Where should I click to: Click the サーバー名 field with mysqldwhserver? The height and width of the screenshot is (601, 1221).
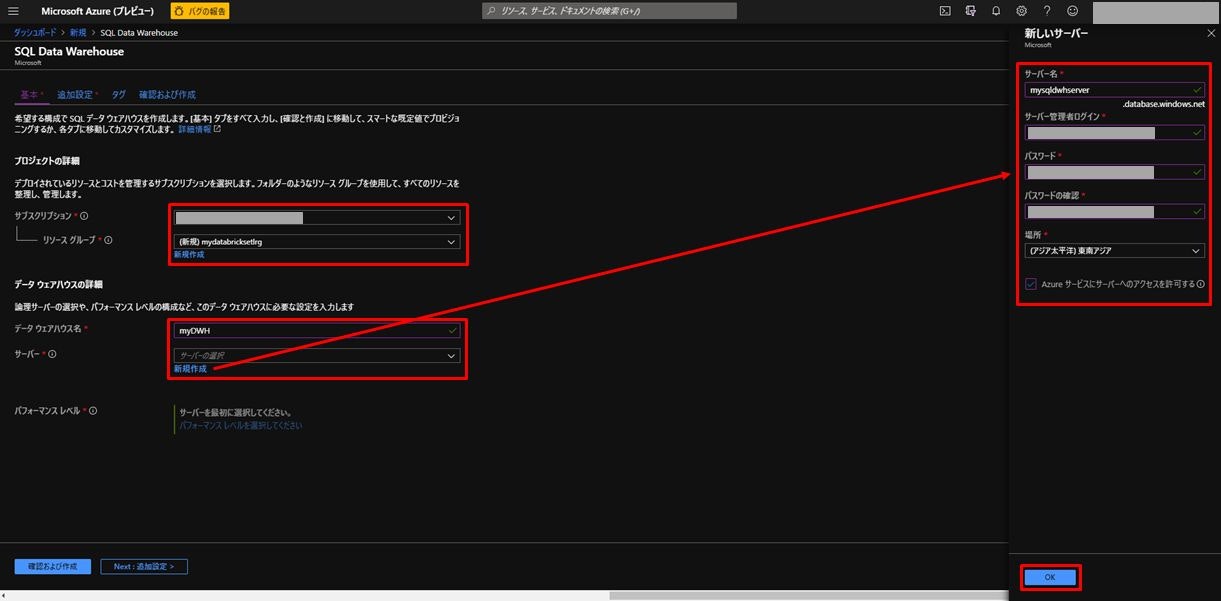pos(1115,90)
